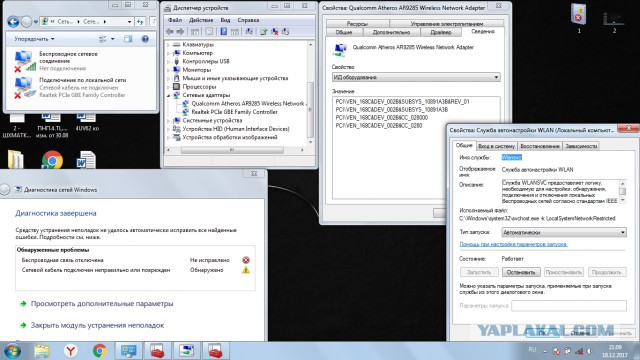Screen dimensions: 640x360
Task: Expand Системные устройства node
Action: pos(168,120)
